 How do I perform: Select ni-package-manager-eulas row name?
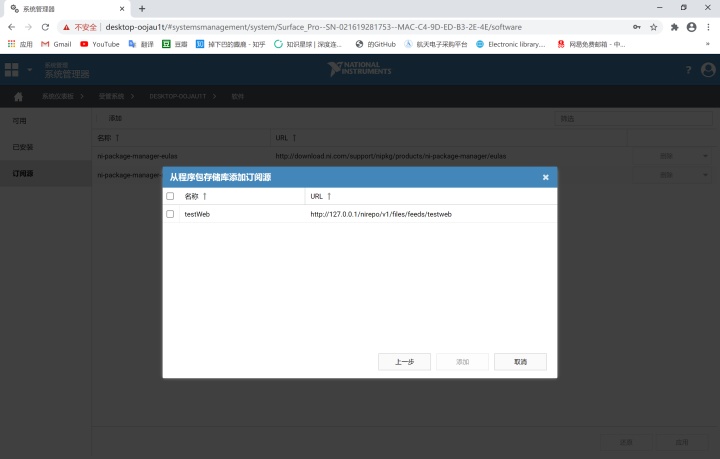(137, 156)
